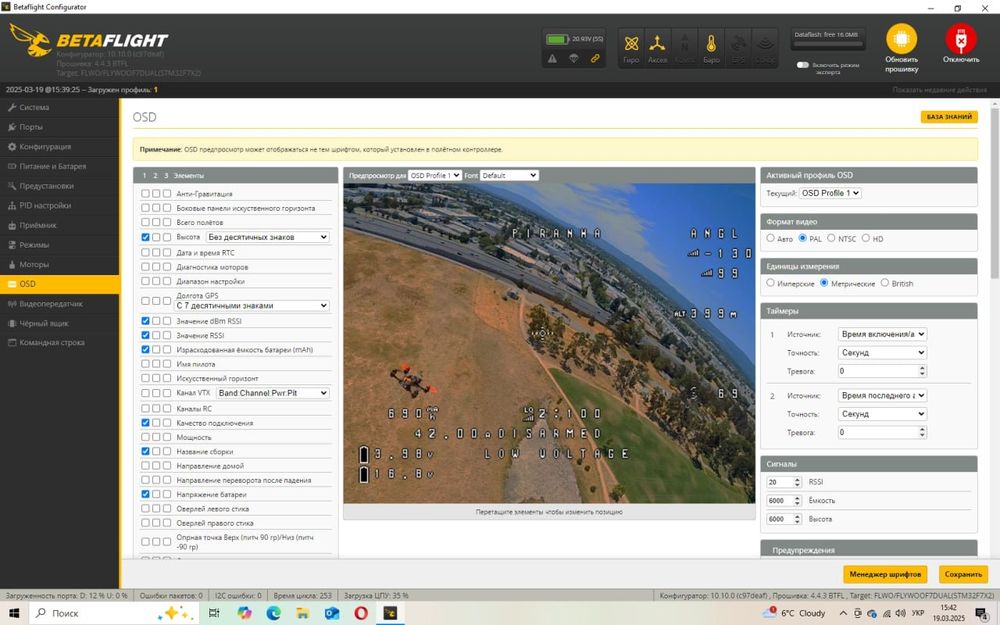
Task: Click the battery voltage indicator icon
Action: click(557, 39)
